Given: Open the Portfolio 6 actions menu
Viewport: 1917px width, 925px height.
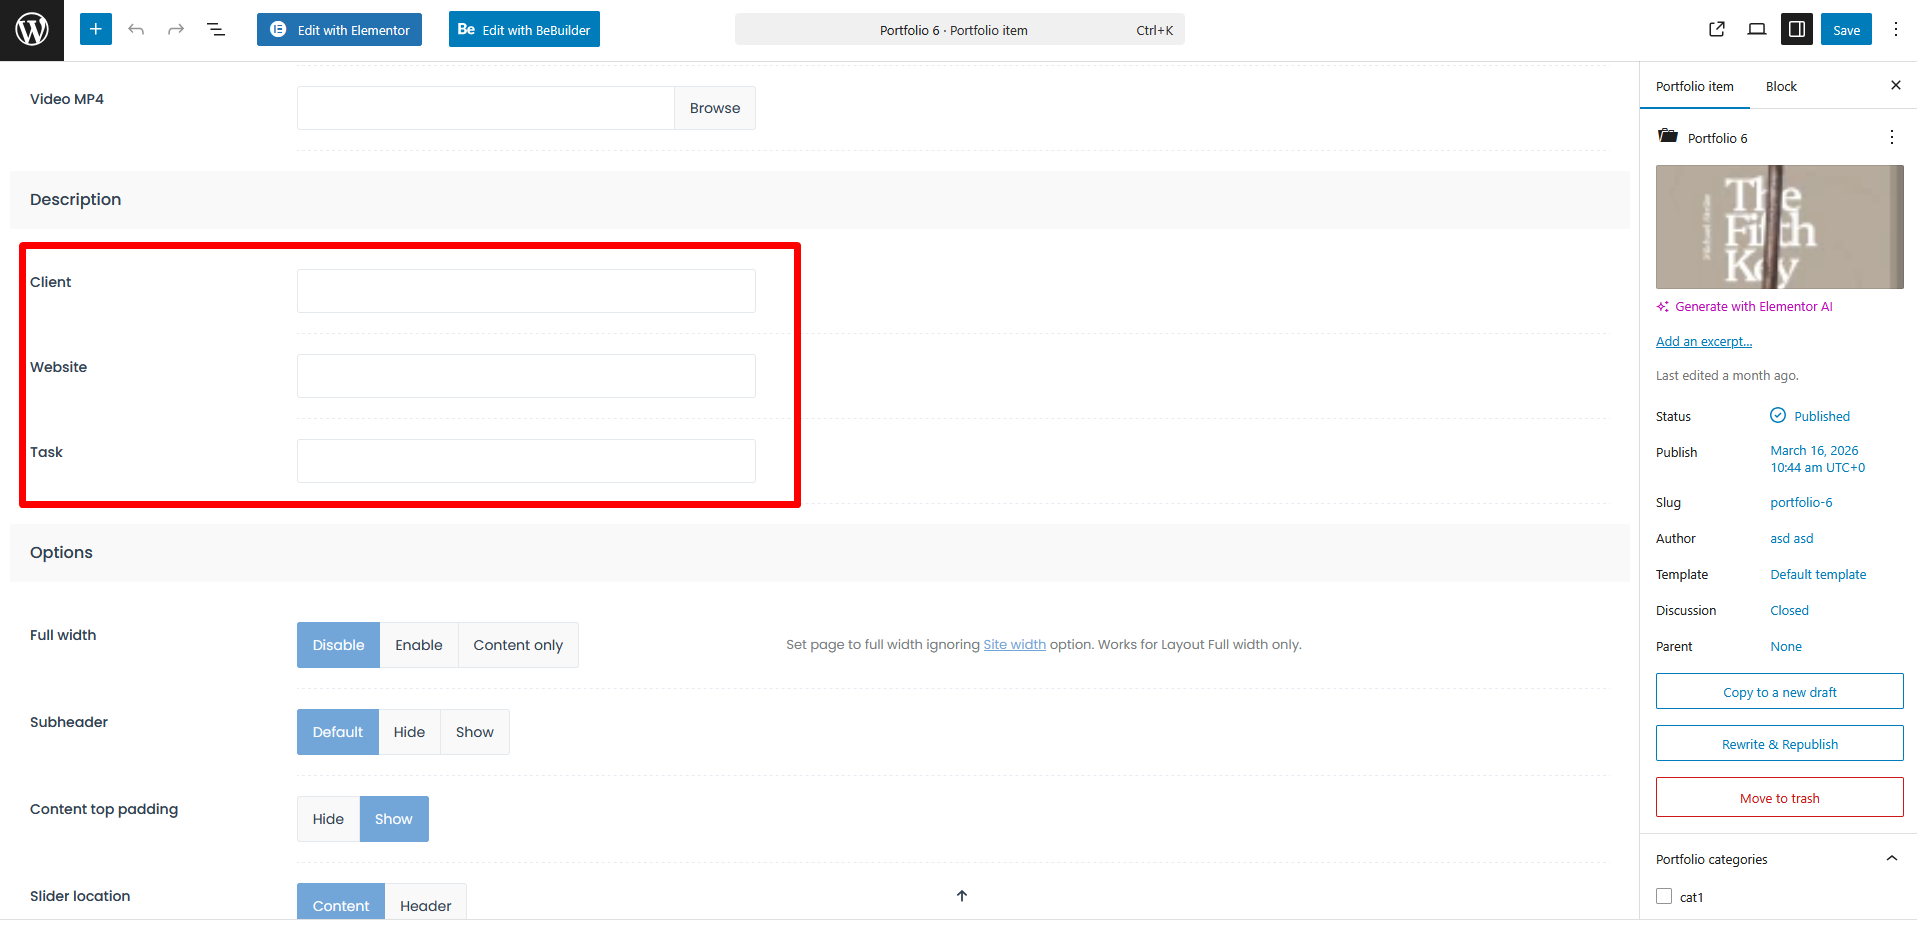Looking at the screenshot, I should pyautogui.click(x=1891, y=138).
